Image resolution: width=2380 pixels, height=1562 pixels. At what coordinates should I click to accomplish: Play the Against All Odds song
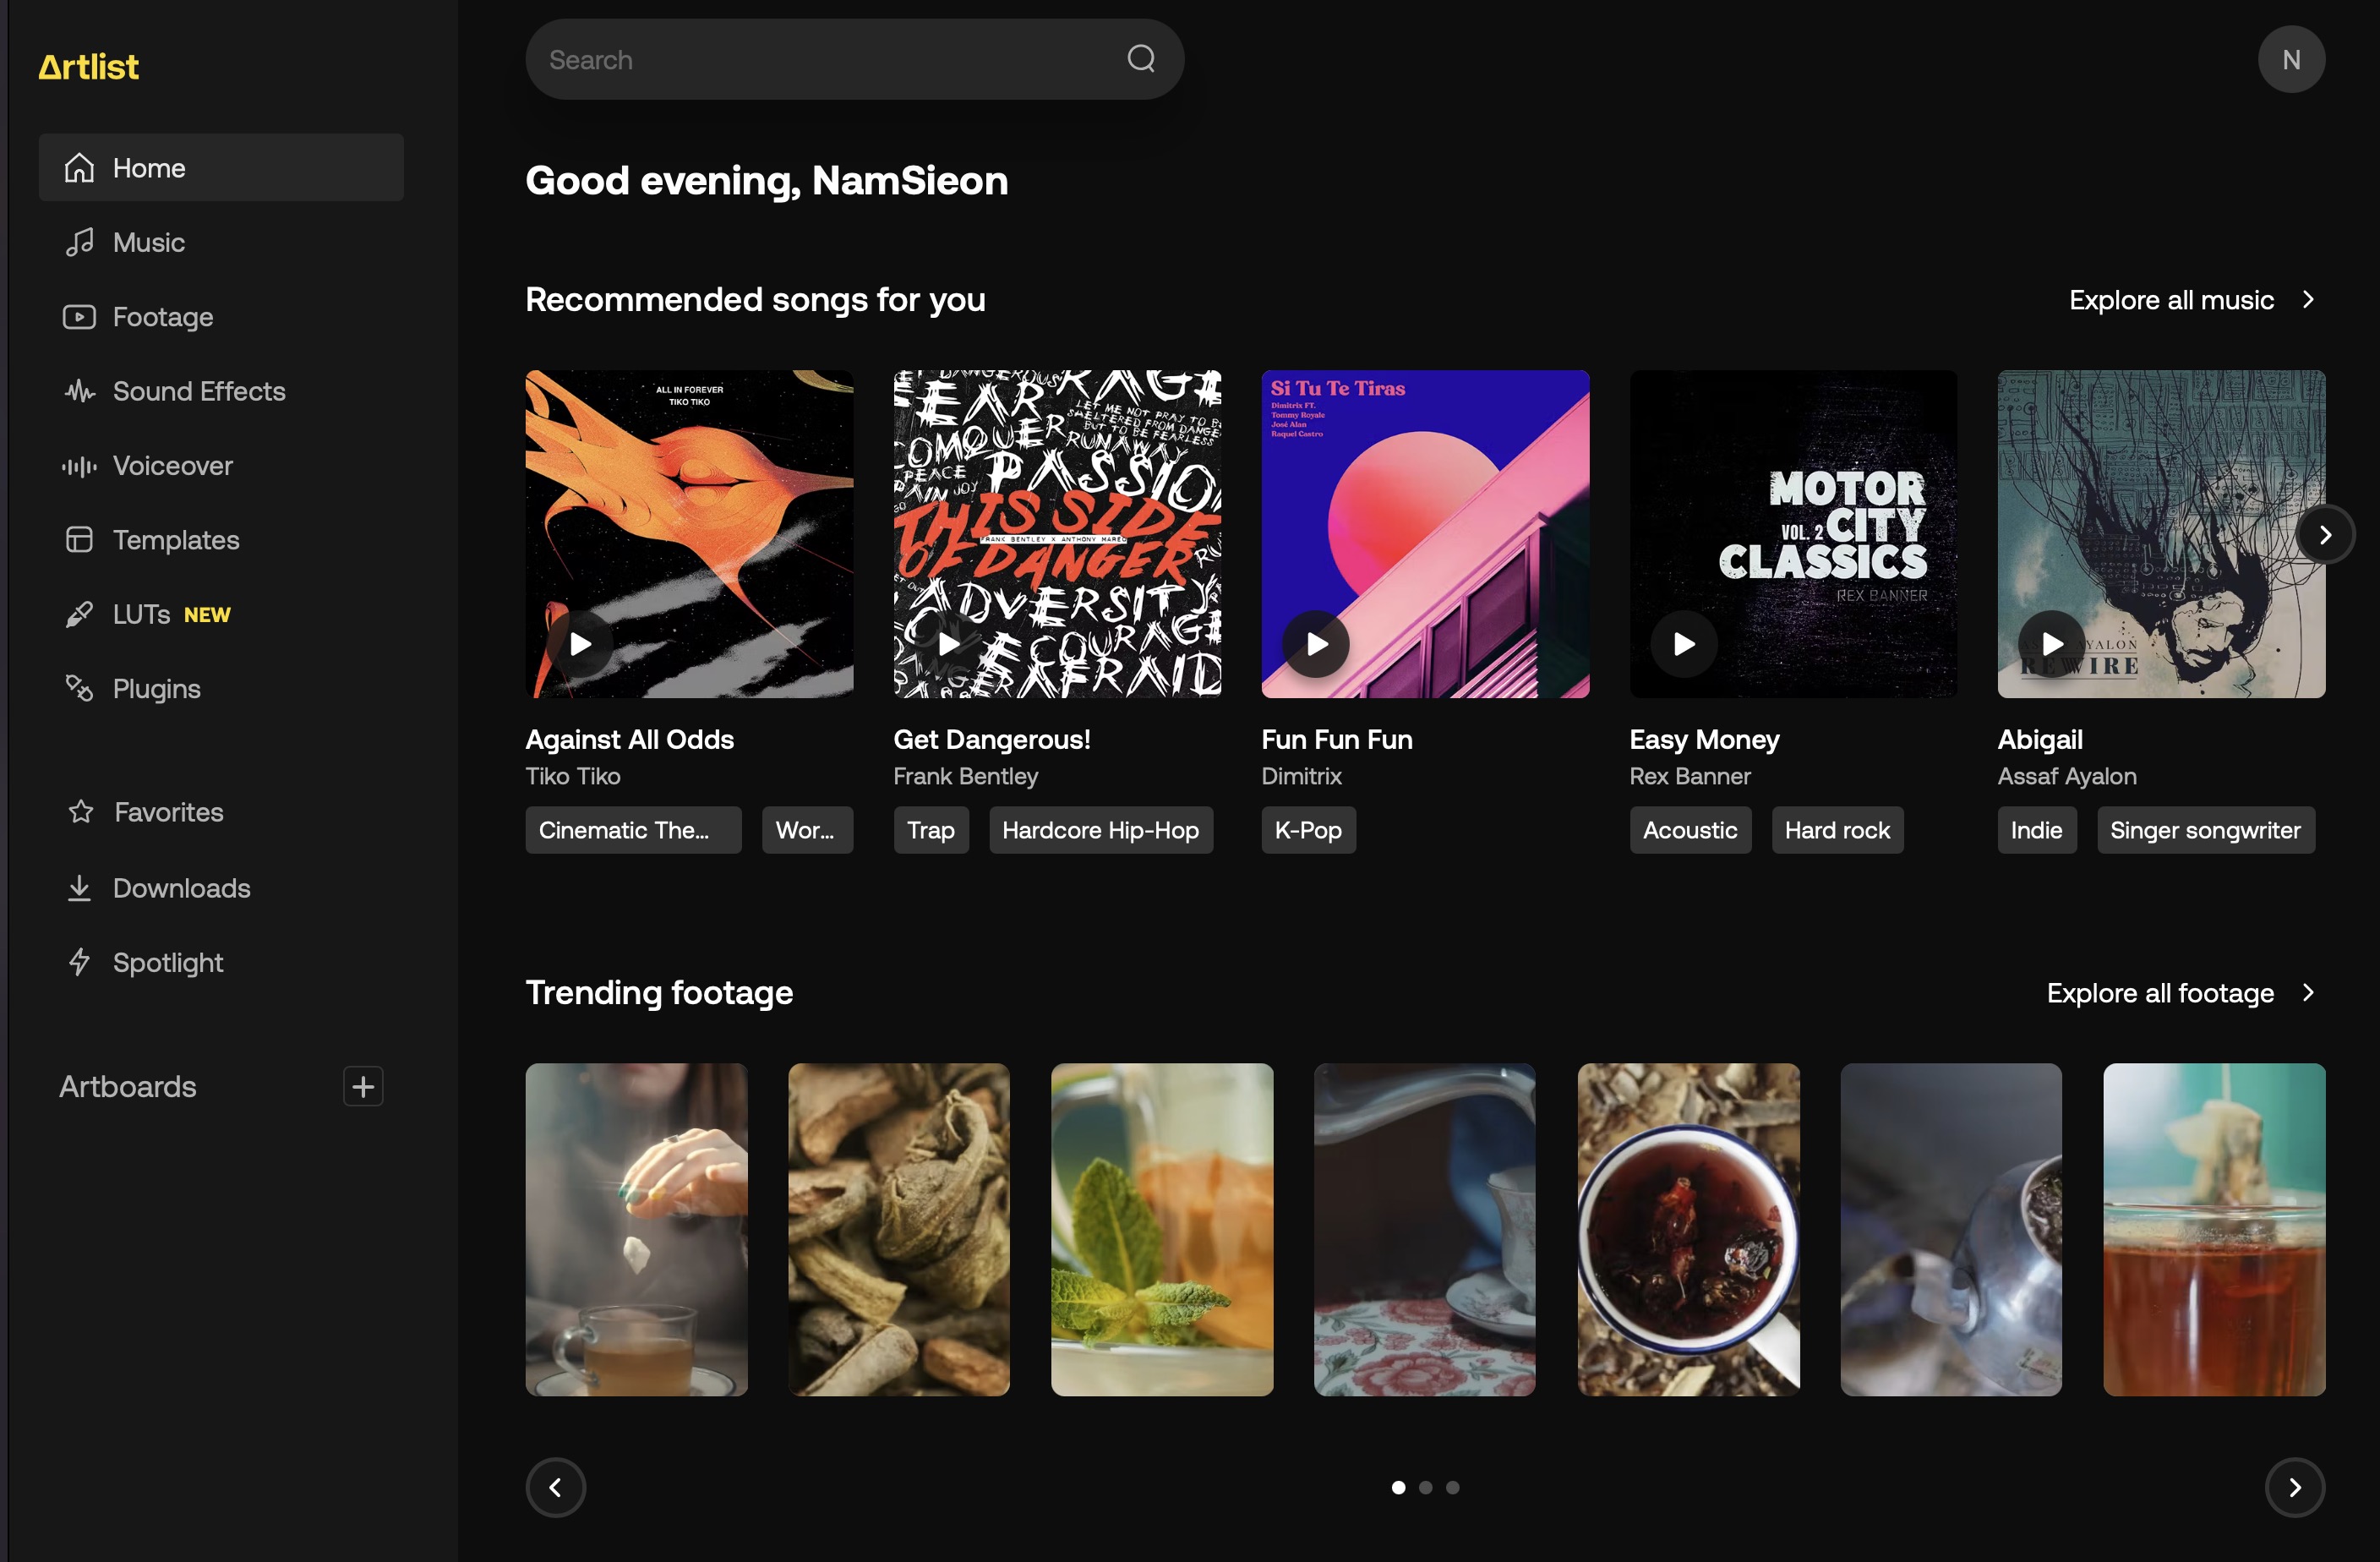pyautogui.click(x=580, y=644)
